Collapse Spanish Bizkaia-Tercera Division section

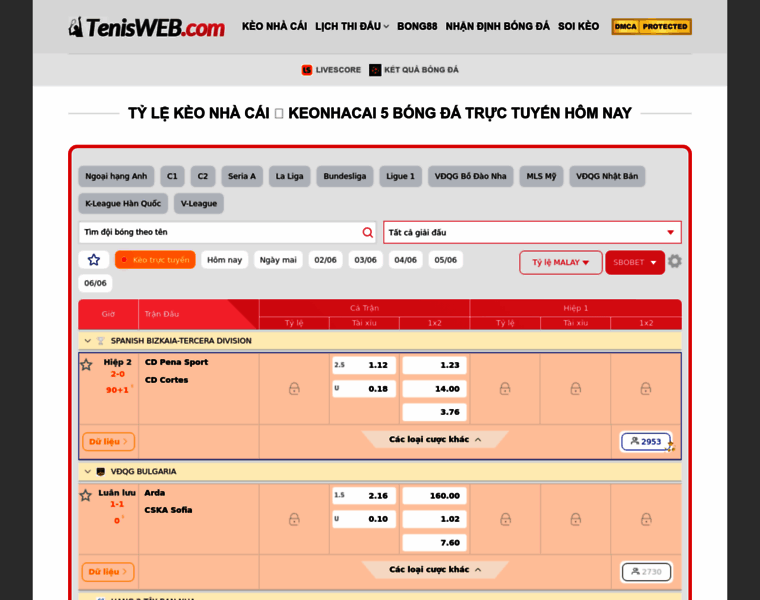tap(88, 341)
